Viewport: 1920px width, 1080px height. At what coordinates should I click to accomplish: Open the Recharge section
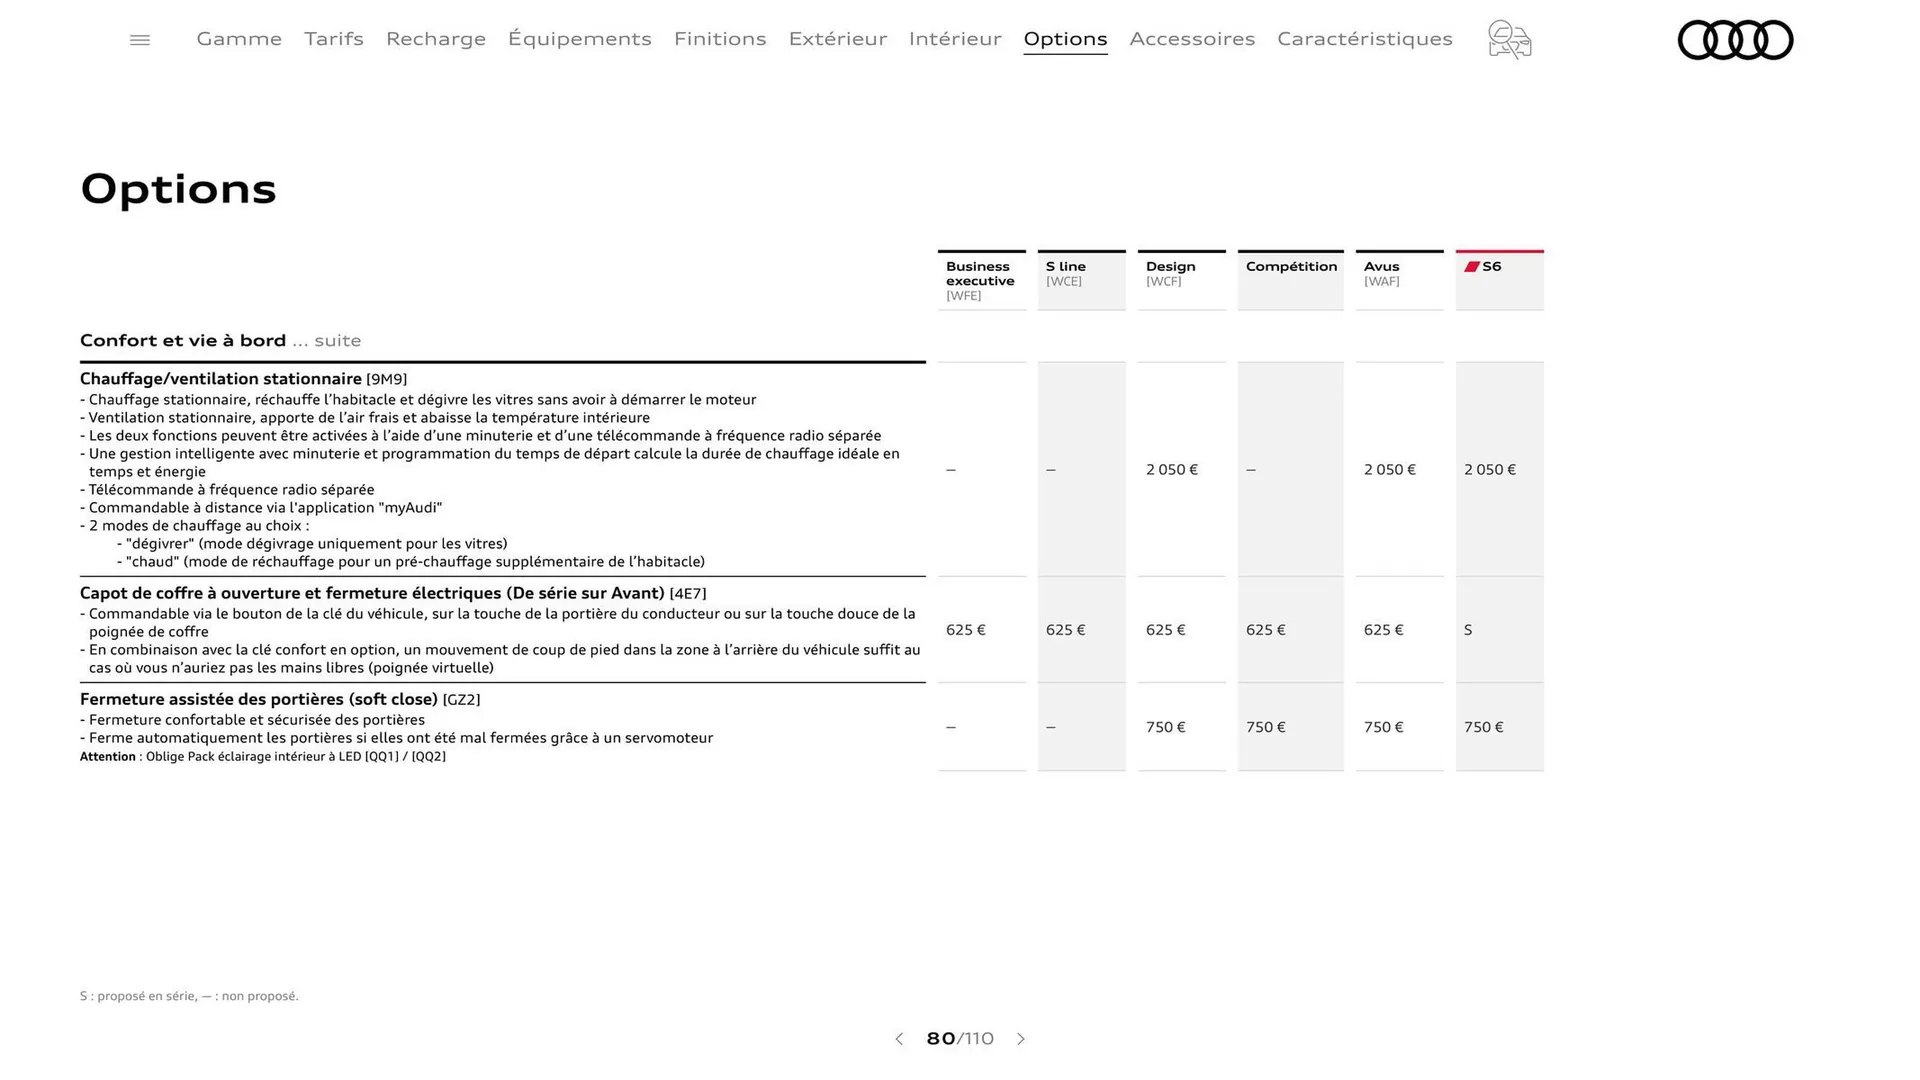436,39
